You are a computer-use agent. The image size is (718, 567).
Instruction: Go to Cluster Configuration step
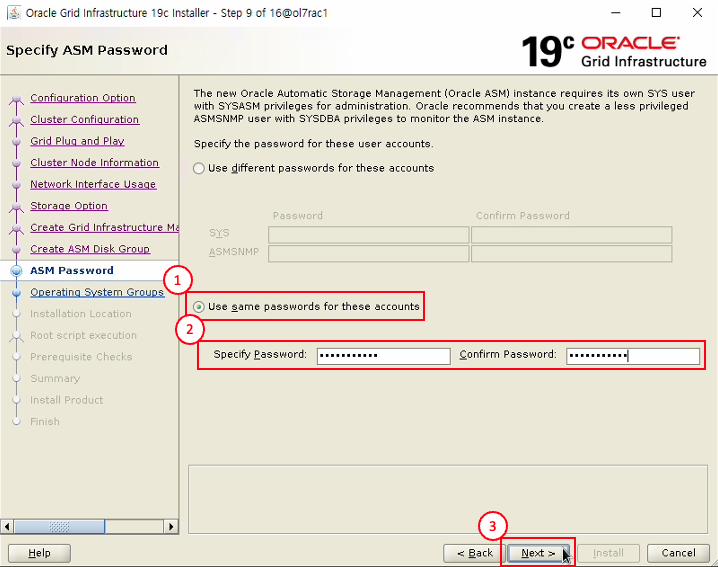click(85, 119)
